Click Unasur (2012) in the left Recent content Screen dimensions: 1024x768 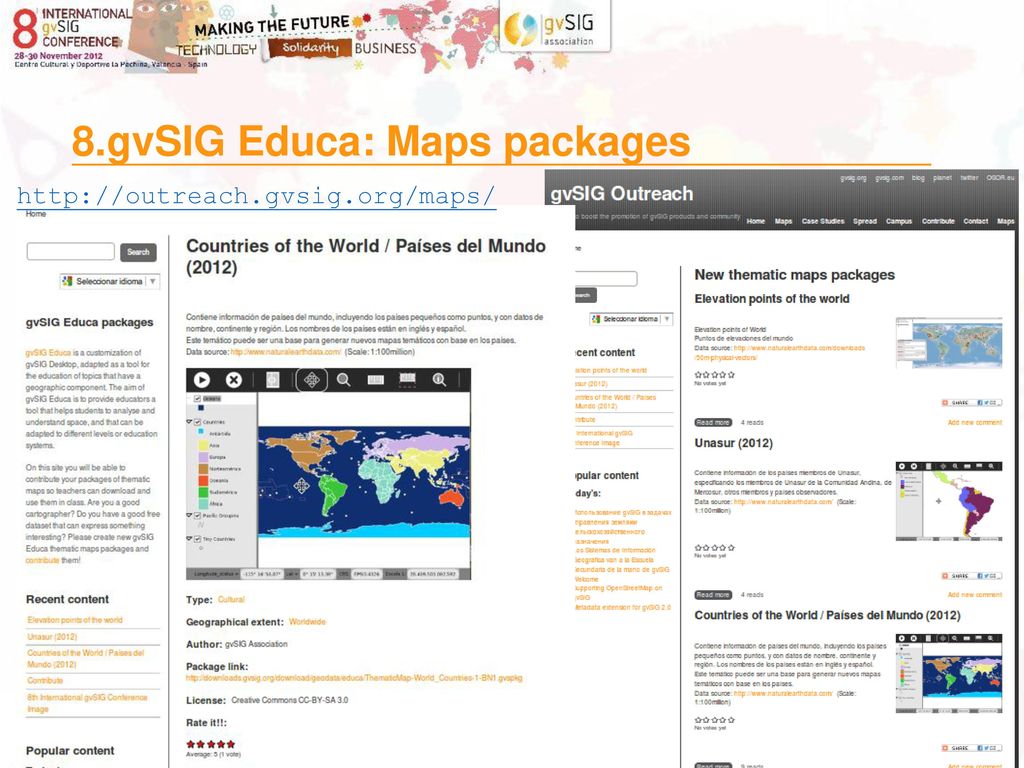click(x=52, y=637)
